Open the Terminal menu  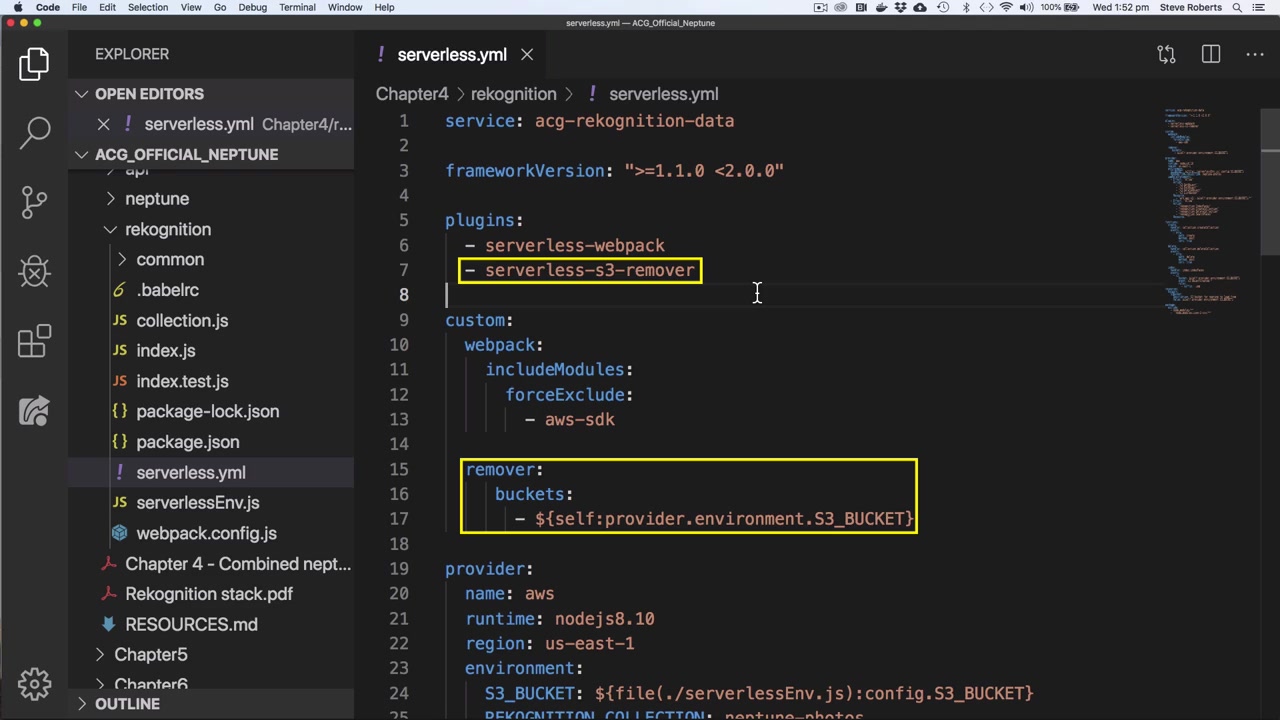point(297,7)
